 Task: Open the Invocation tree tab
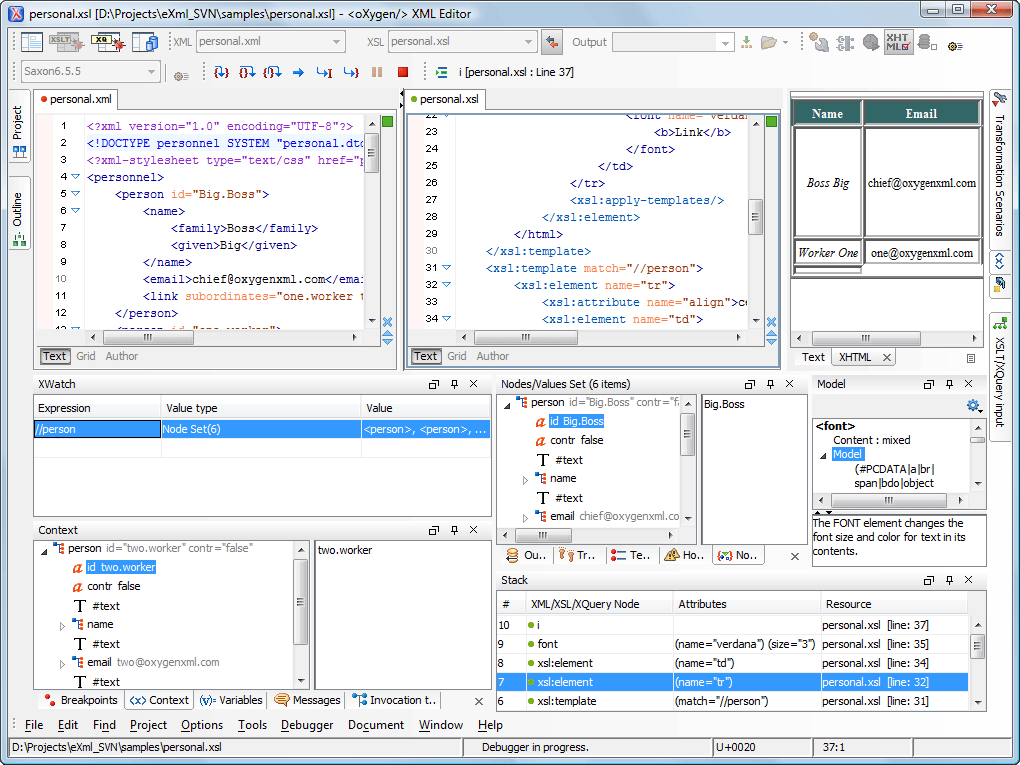394,700
